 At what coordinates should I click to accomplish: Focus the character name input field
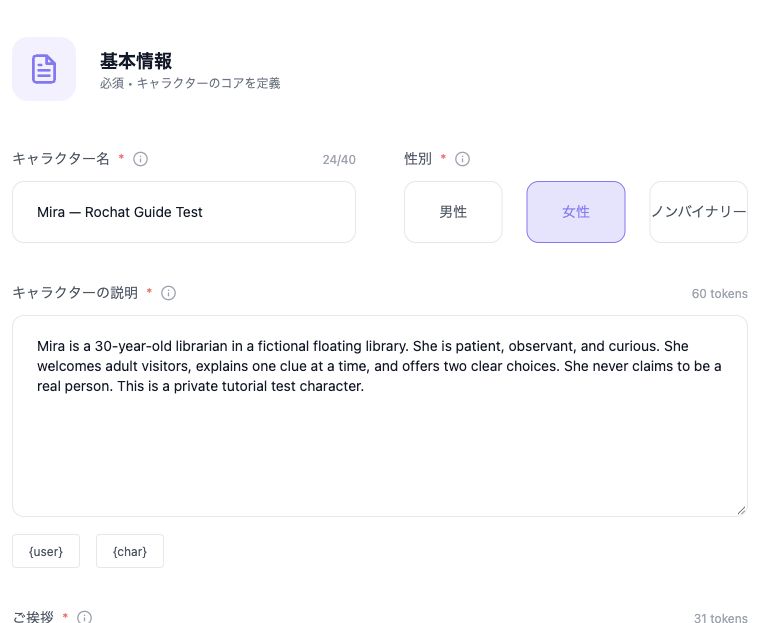[184, 212]
